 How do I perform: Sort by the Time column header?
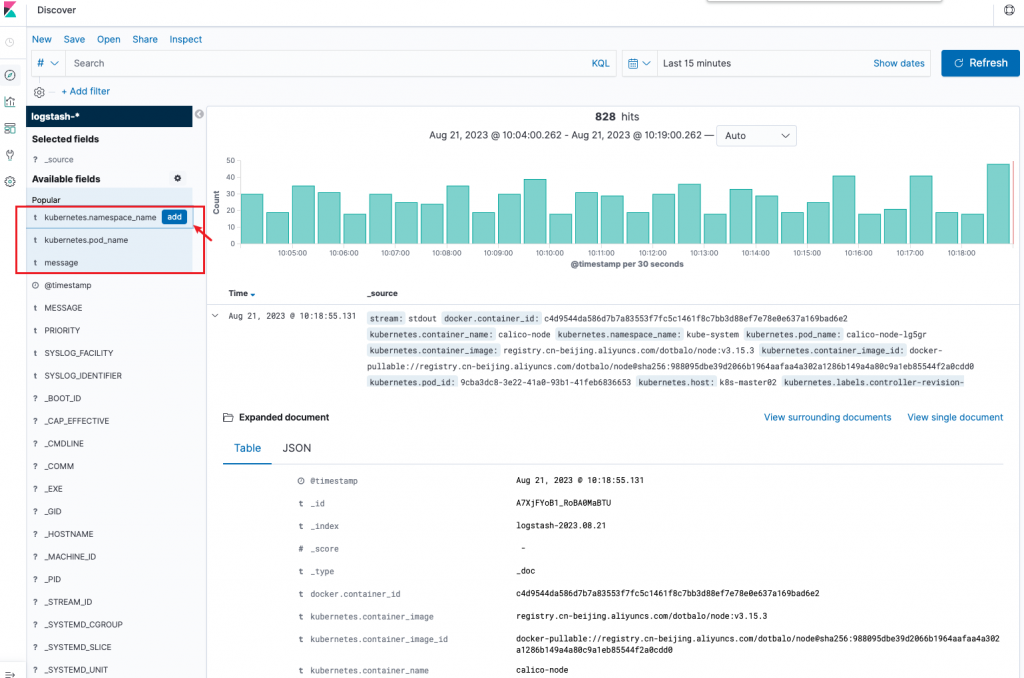pos(242,294)
